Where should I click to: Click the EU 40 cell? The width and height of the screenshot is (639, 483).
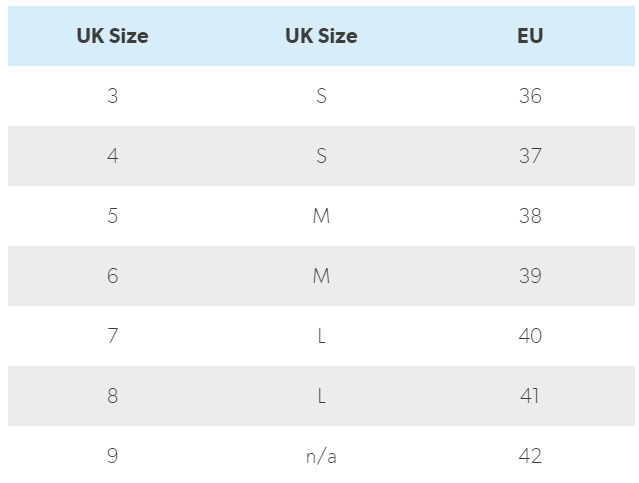pyautogui.click(x=530, y=336)
